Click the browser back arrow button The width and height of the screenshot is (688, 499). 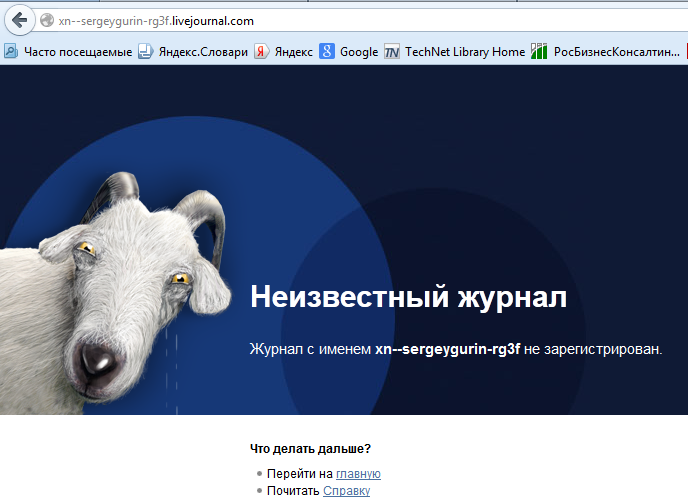pos(19,20)
